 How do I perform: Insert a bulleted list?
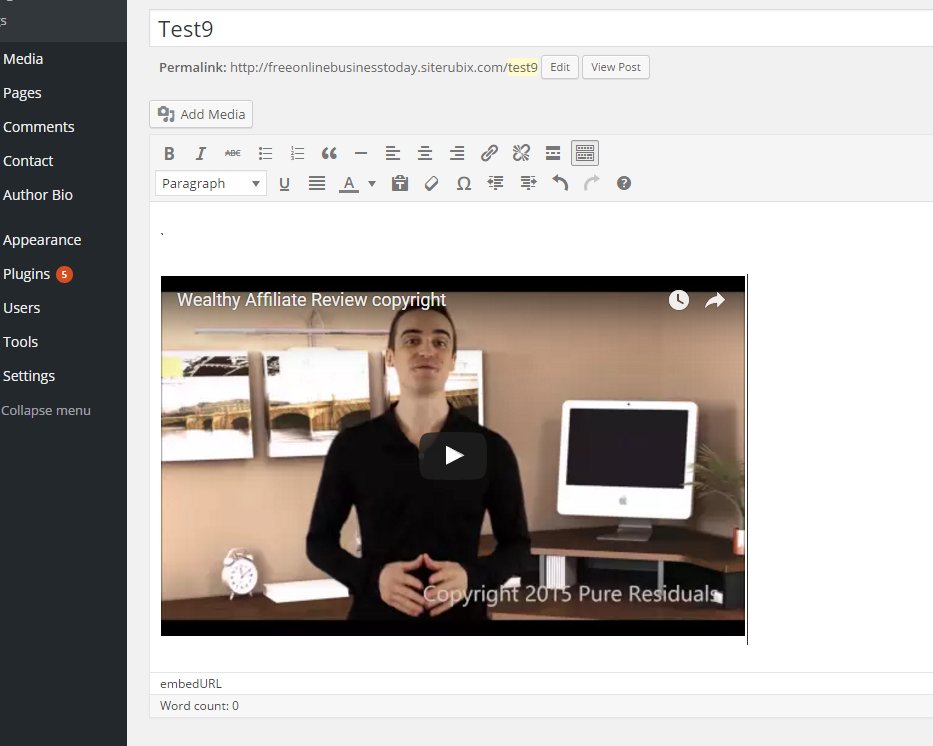(x=265, y=153)
